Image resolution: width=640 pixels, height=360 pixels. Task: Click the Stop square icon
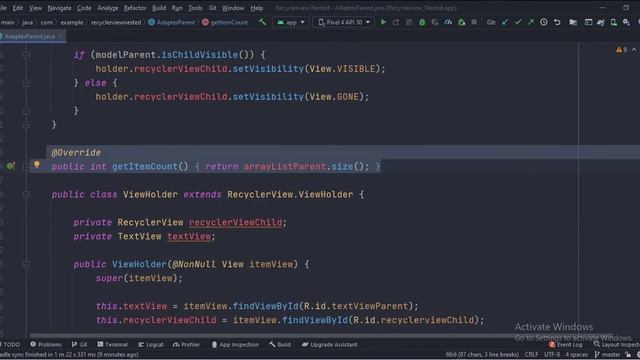[474, 22]
